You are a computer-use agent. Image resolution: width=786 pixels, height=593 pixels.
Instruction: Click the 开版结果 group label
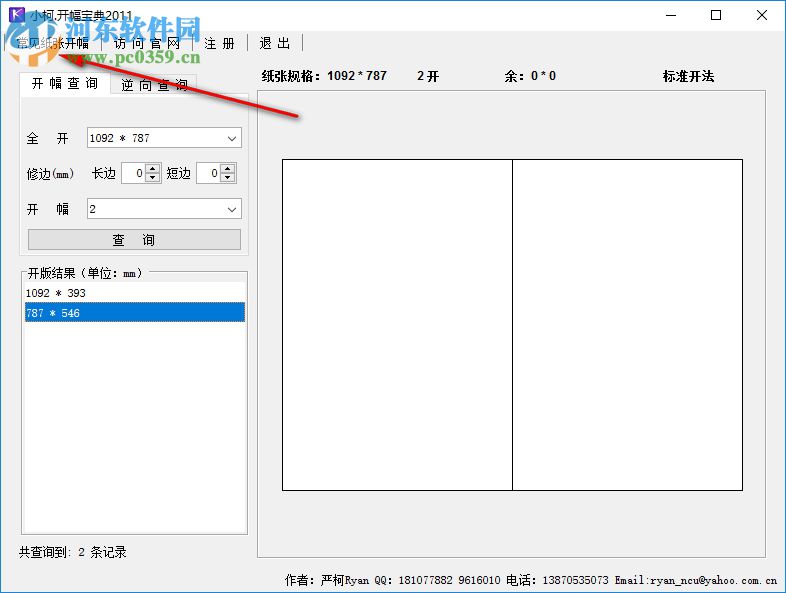(85, 273)
